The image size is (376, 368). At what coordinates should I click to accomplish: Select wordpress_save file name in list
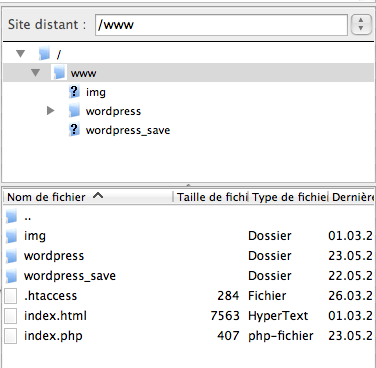(x=70, y=276)
